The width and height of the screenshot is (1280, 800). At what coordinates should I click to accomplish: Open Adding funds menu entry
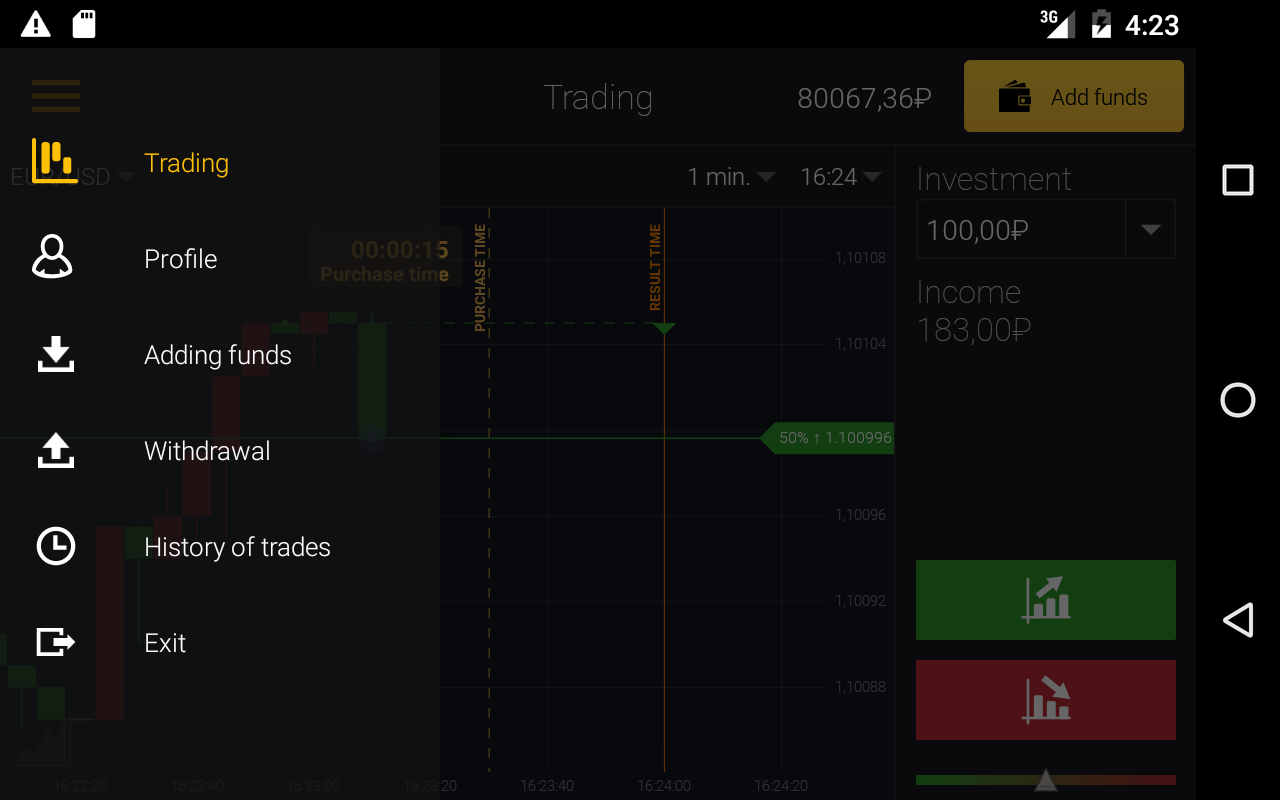pos(220,354)
